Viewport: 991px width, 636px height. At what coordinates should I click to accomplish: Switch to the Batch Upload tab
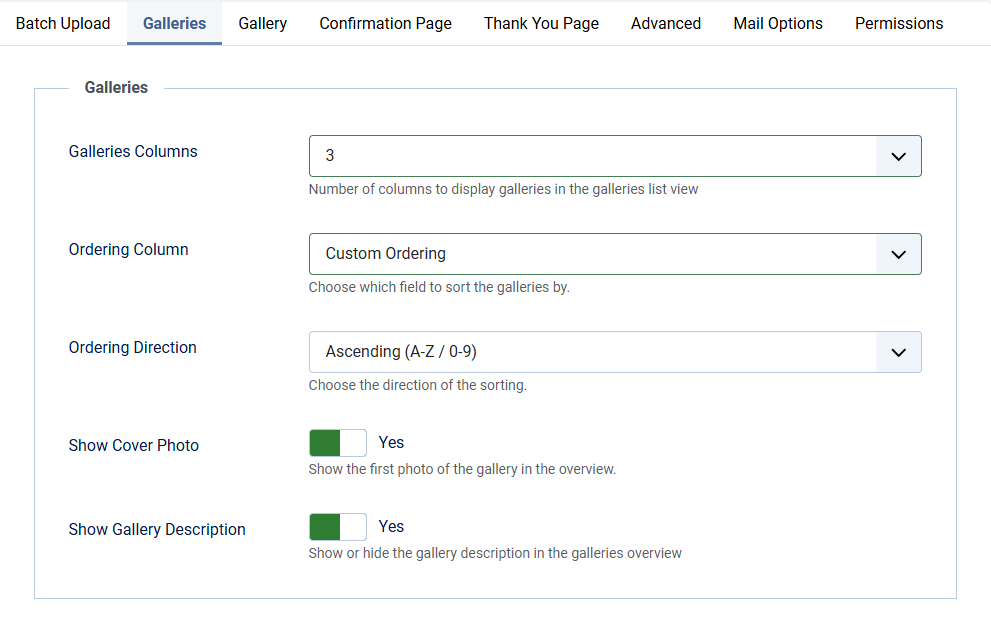click(x=62, y=23)
